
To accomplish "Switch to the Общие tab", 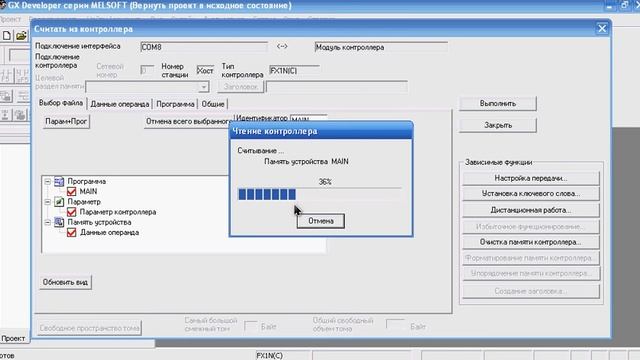I will pos(213,104).
